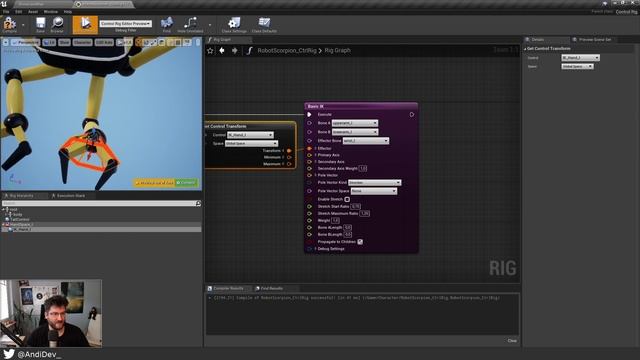Click the Bone A input pin
Viewport: 640px width, 360px height.
tap(309, 123)
